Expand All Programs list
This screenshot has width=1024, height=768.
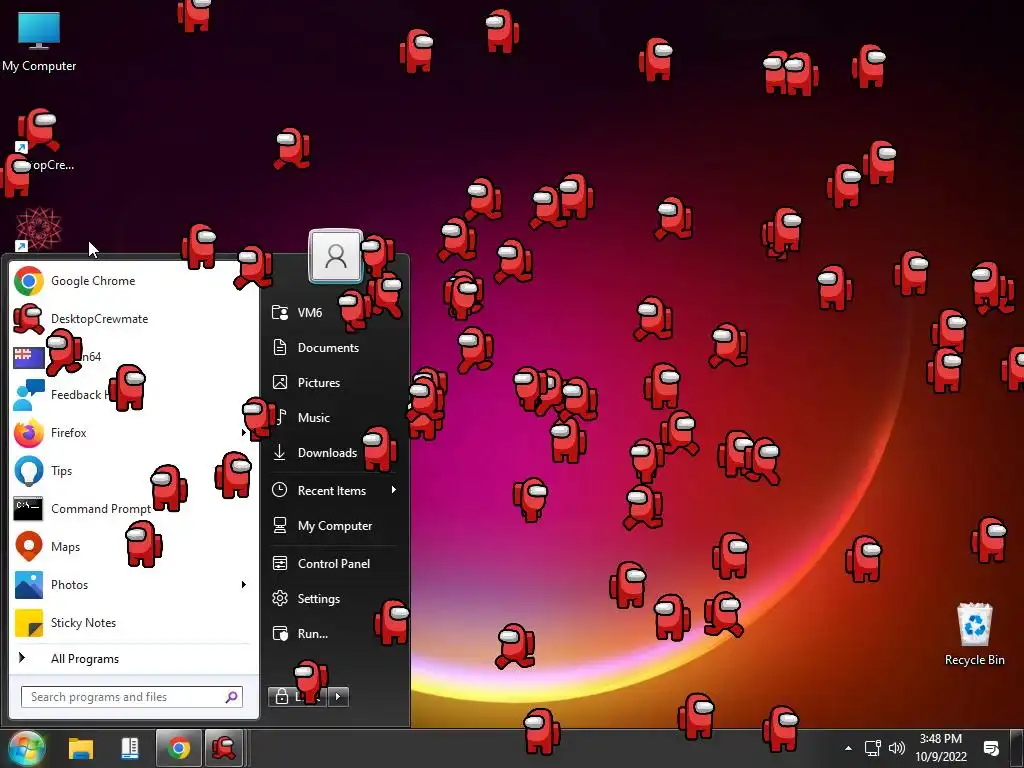click(133, 658)
